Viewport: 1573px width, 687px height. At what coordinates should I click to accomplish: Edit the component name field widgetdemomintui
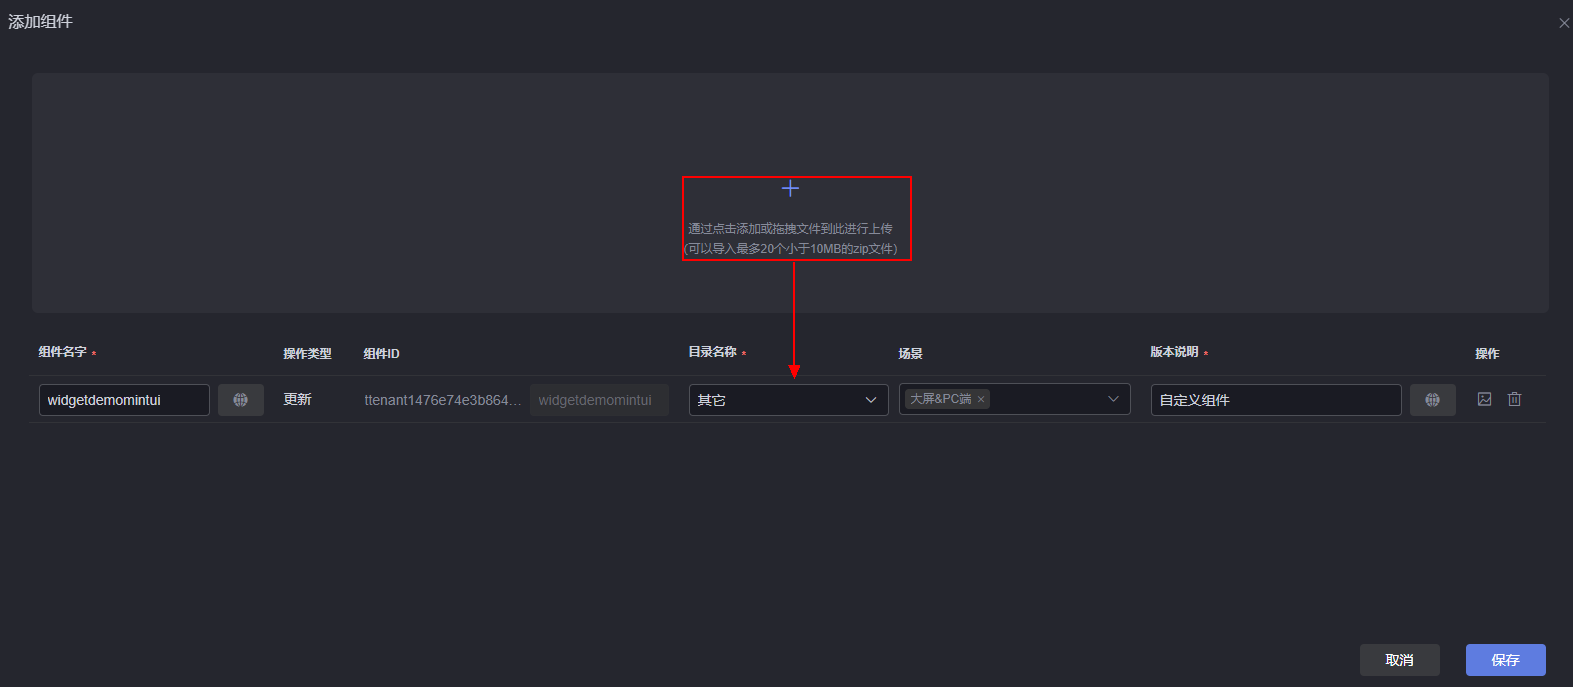click(124, 400)
